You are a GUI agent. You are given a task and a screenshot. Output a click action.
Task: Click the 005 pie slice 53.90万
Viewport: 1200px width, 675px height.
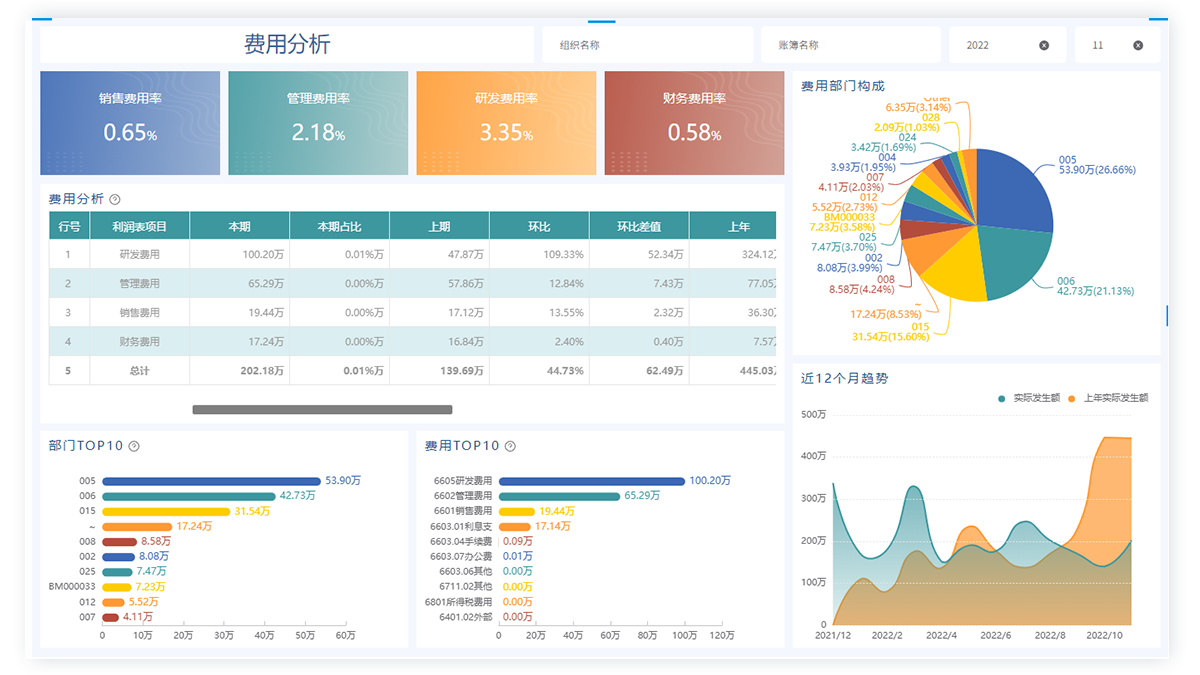tap(1015, 190)
